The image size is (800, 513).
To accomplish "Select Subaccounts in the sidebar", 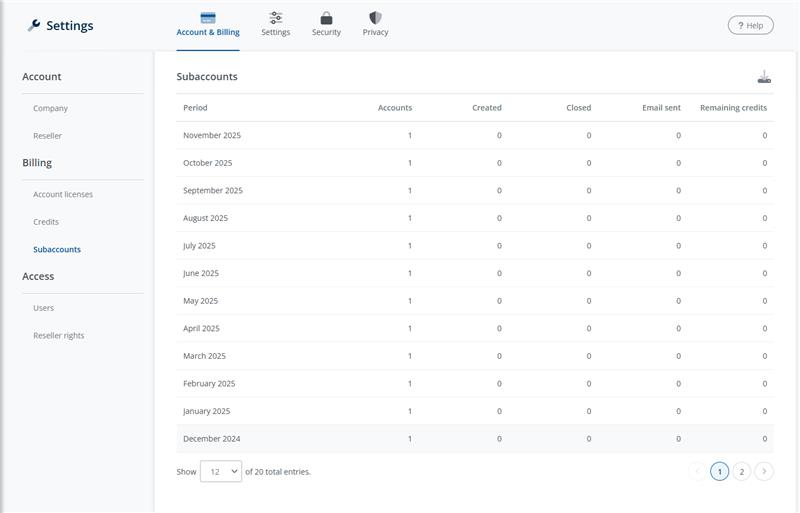I will coord(57,250).
